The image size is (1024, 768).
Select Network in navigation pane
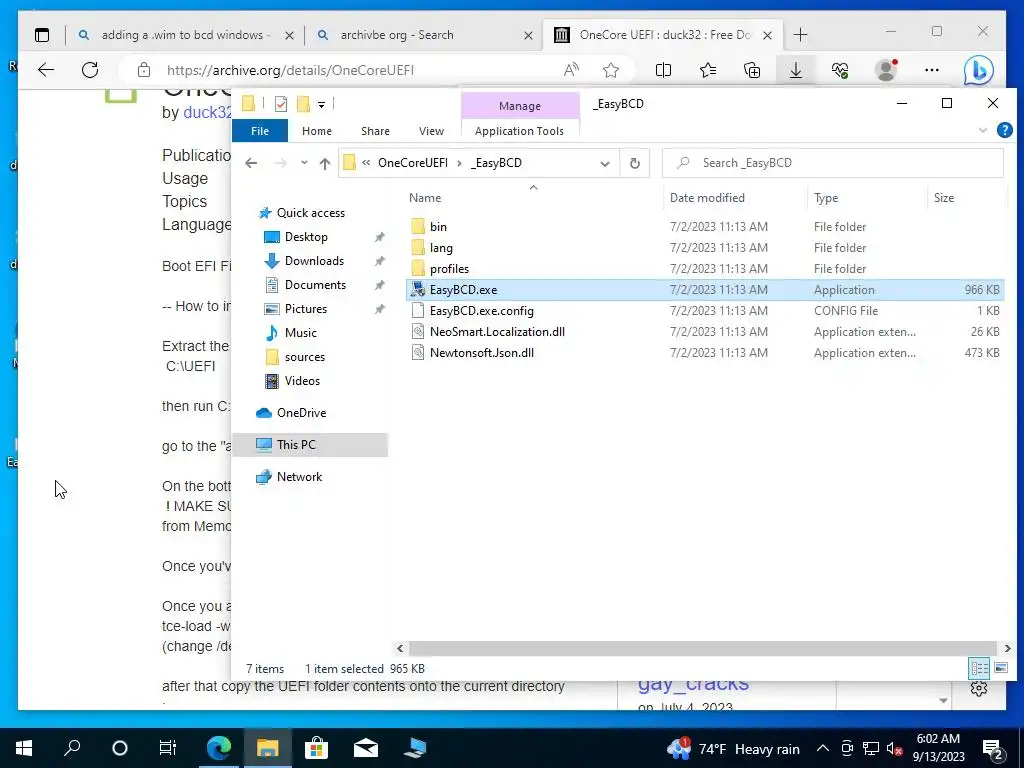point(299,477)
